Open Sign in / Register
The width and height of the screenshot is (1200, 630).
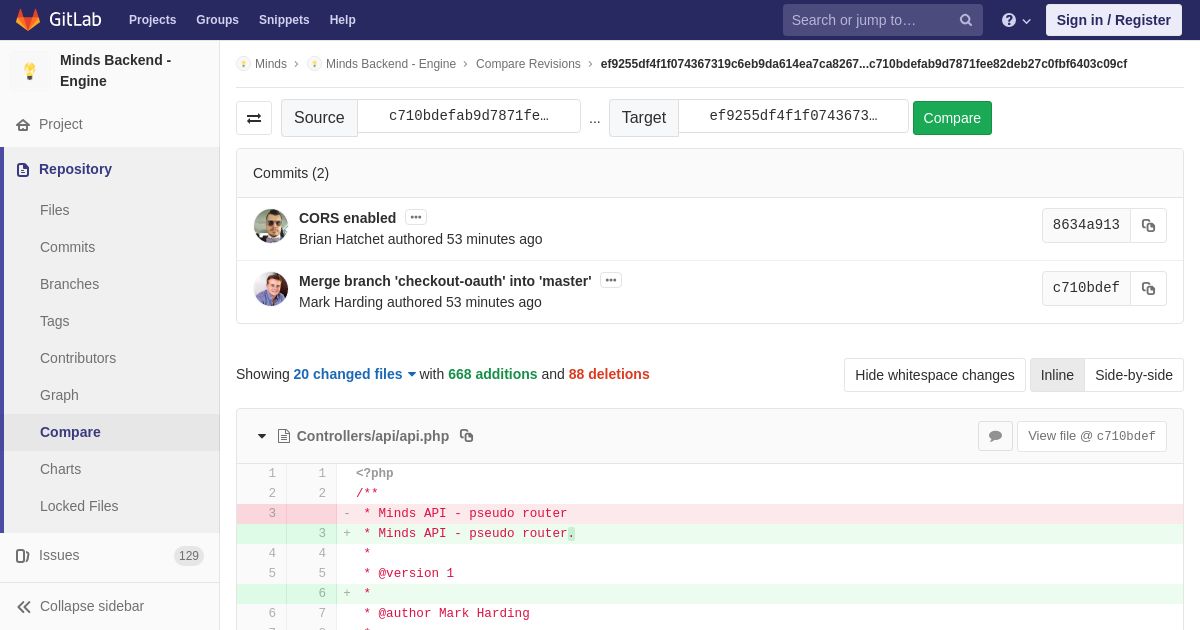(x=1113, y=20)
